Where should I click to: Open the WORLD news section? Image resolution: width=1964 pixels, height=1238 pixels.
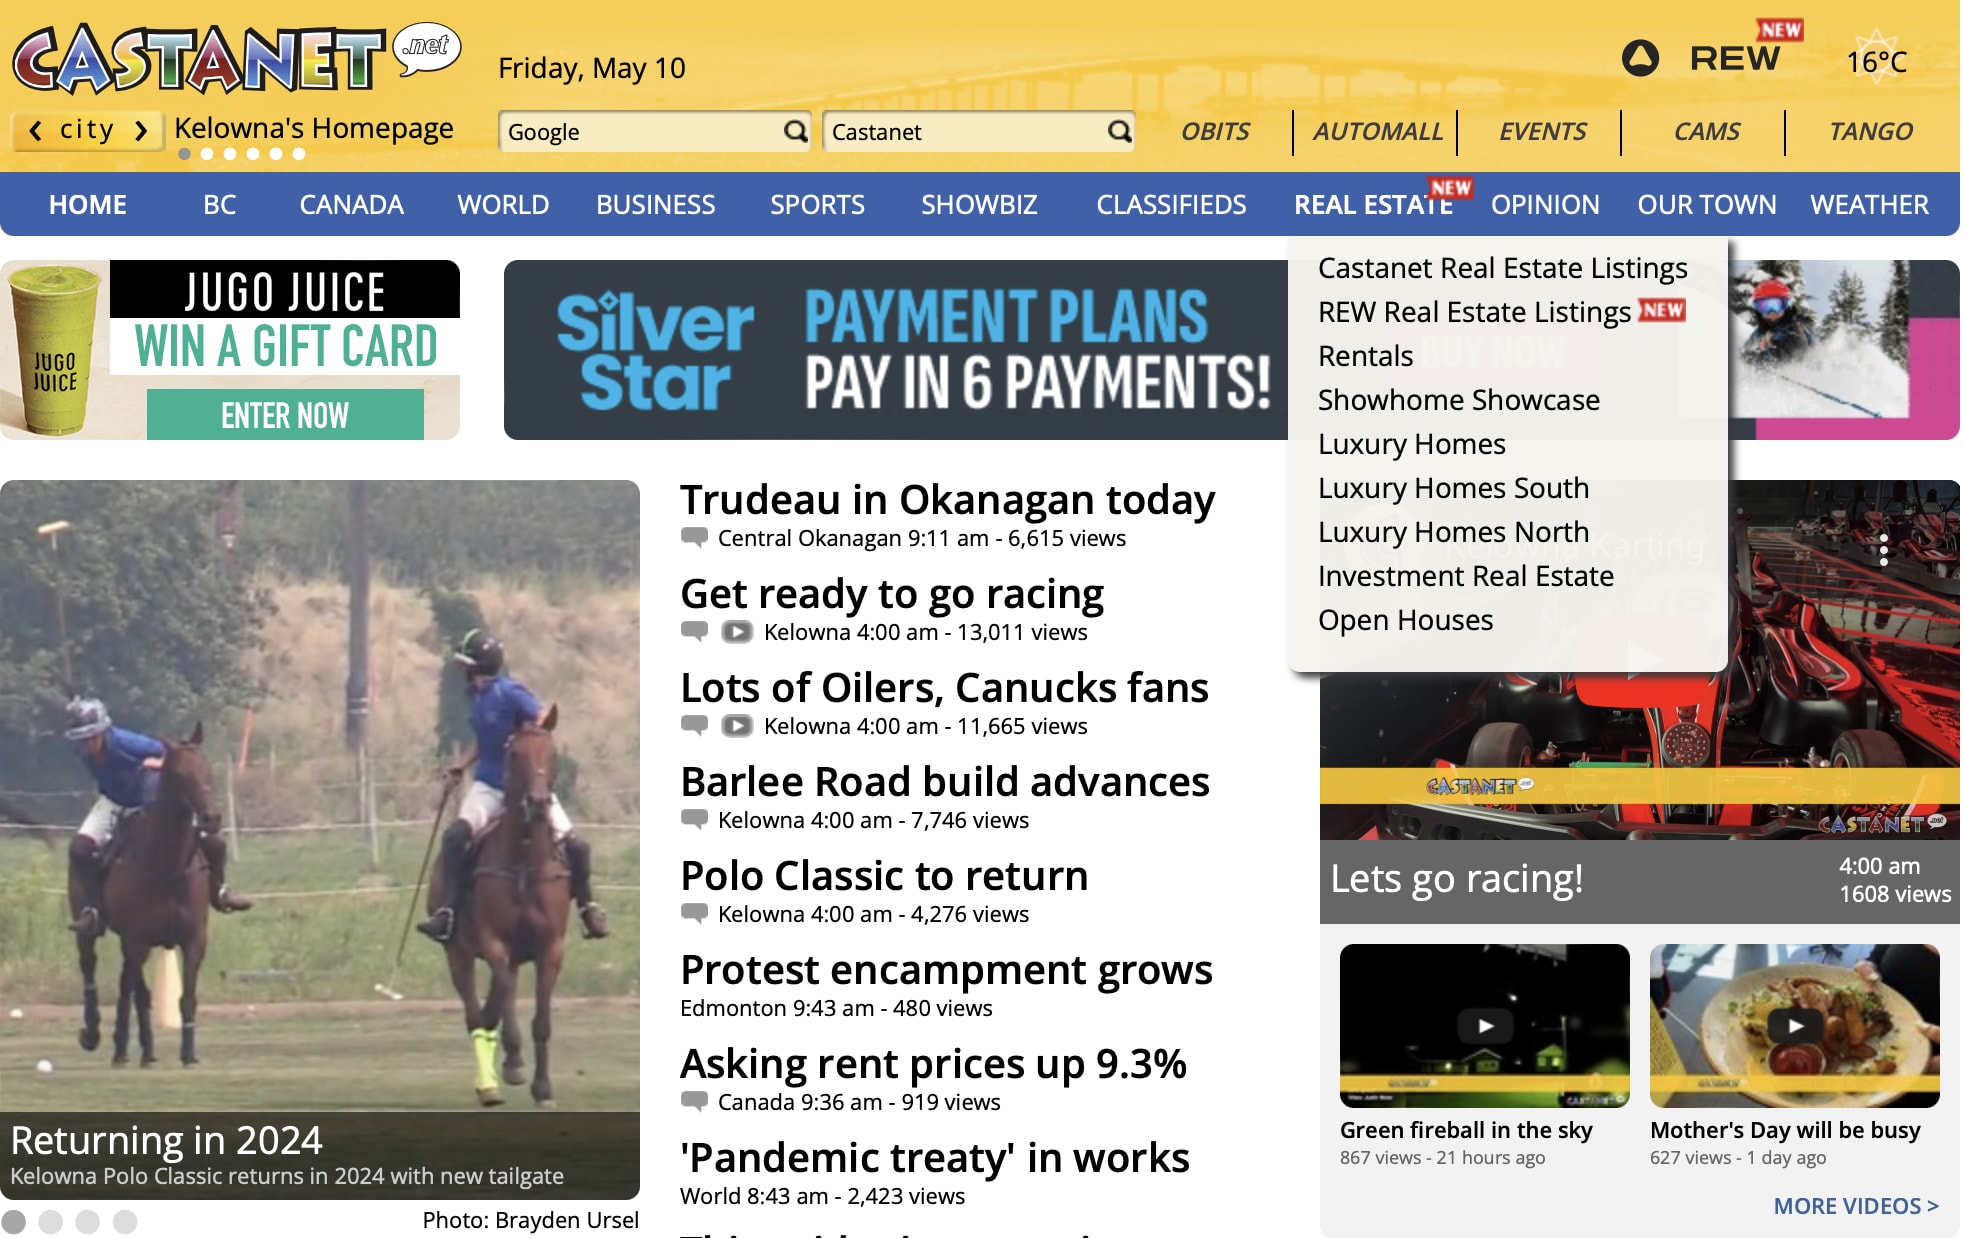(x=503, y=205)
